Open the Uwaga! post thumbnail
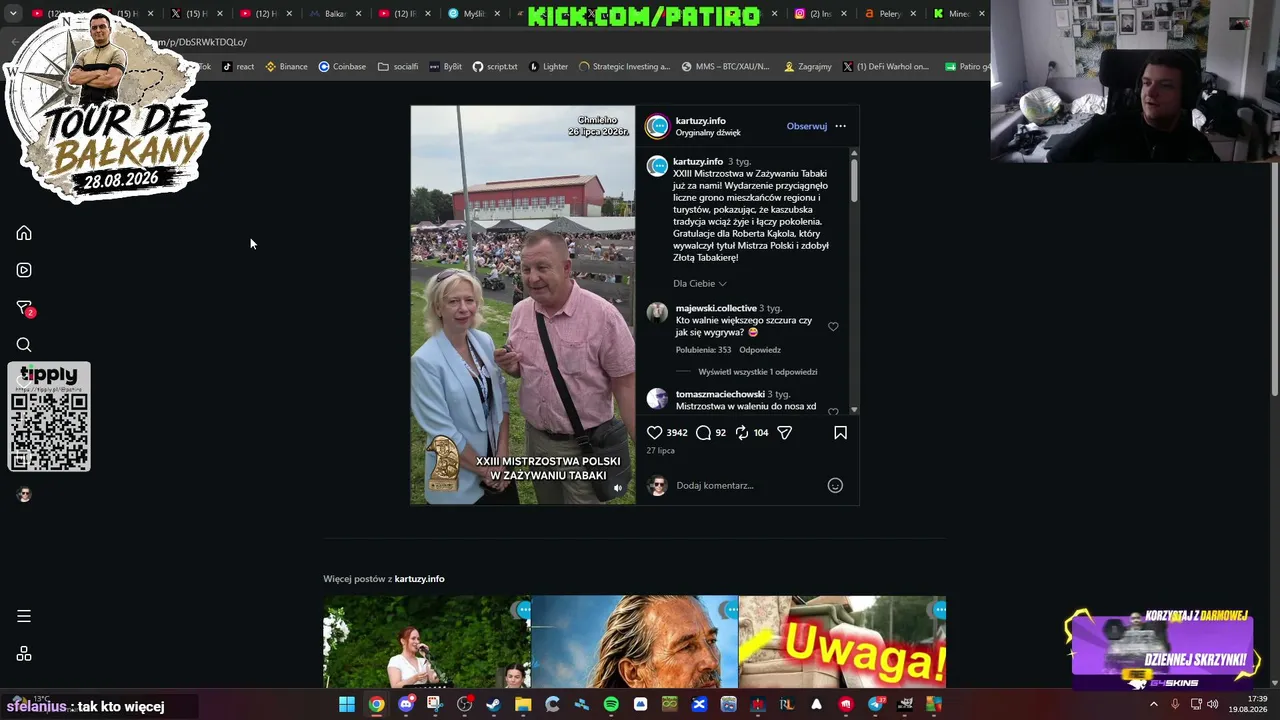The height and width of the screenshot is (720, 1280). click(x=842, y=642)
